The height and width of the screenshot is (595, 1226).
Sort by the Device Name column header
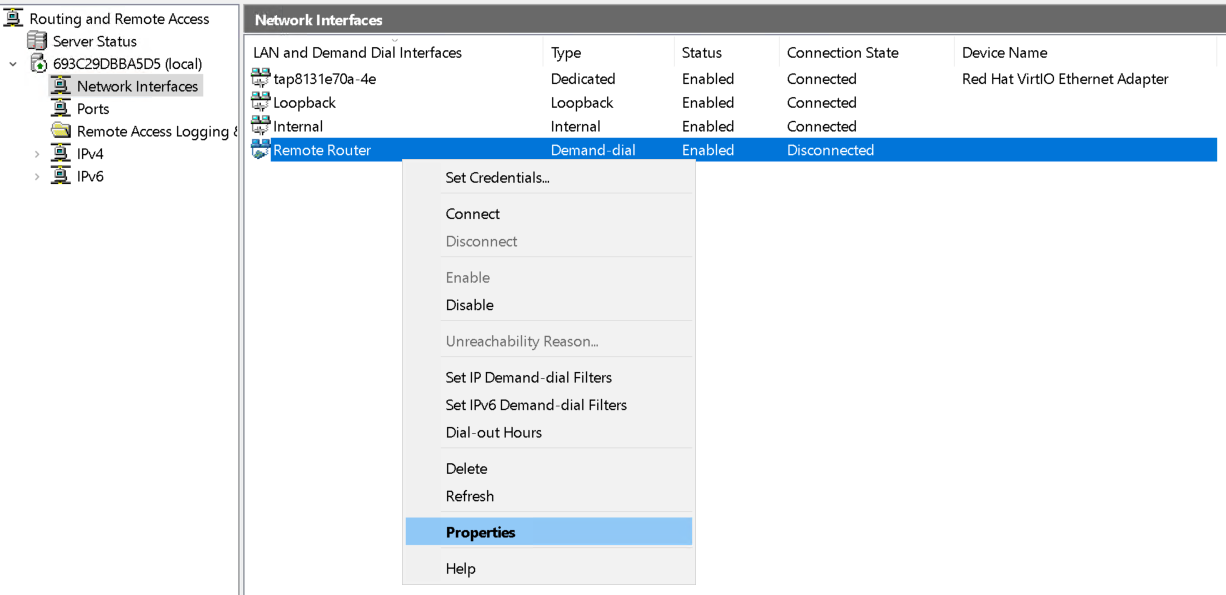pyautogui.click(x=1004, y=53)
